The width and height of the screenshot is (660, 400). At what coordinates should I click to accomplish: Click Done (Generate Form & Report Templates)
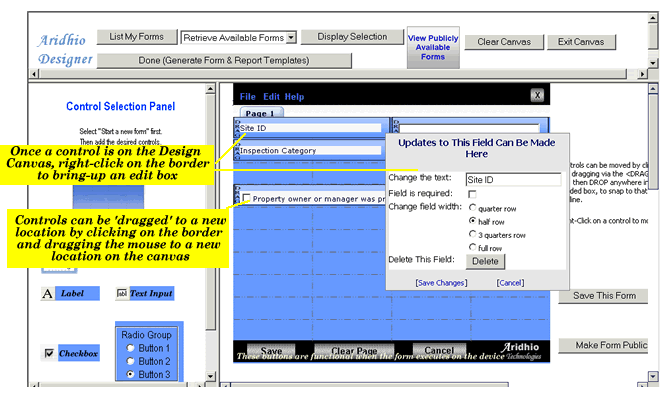pyautogui.click(x=224, y=61)
